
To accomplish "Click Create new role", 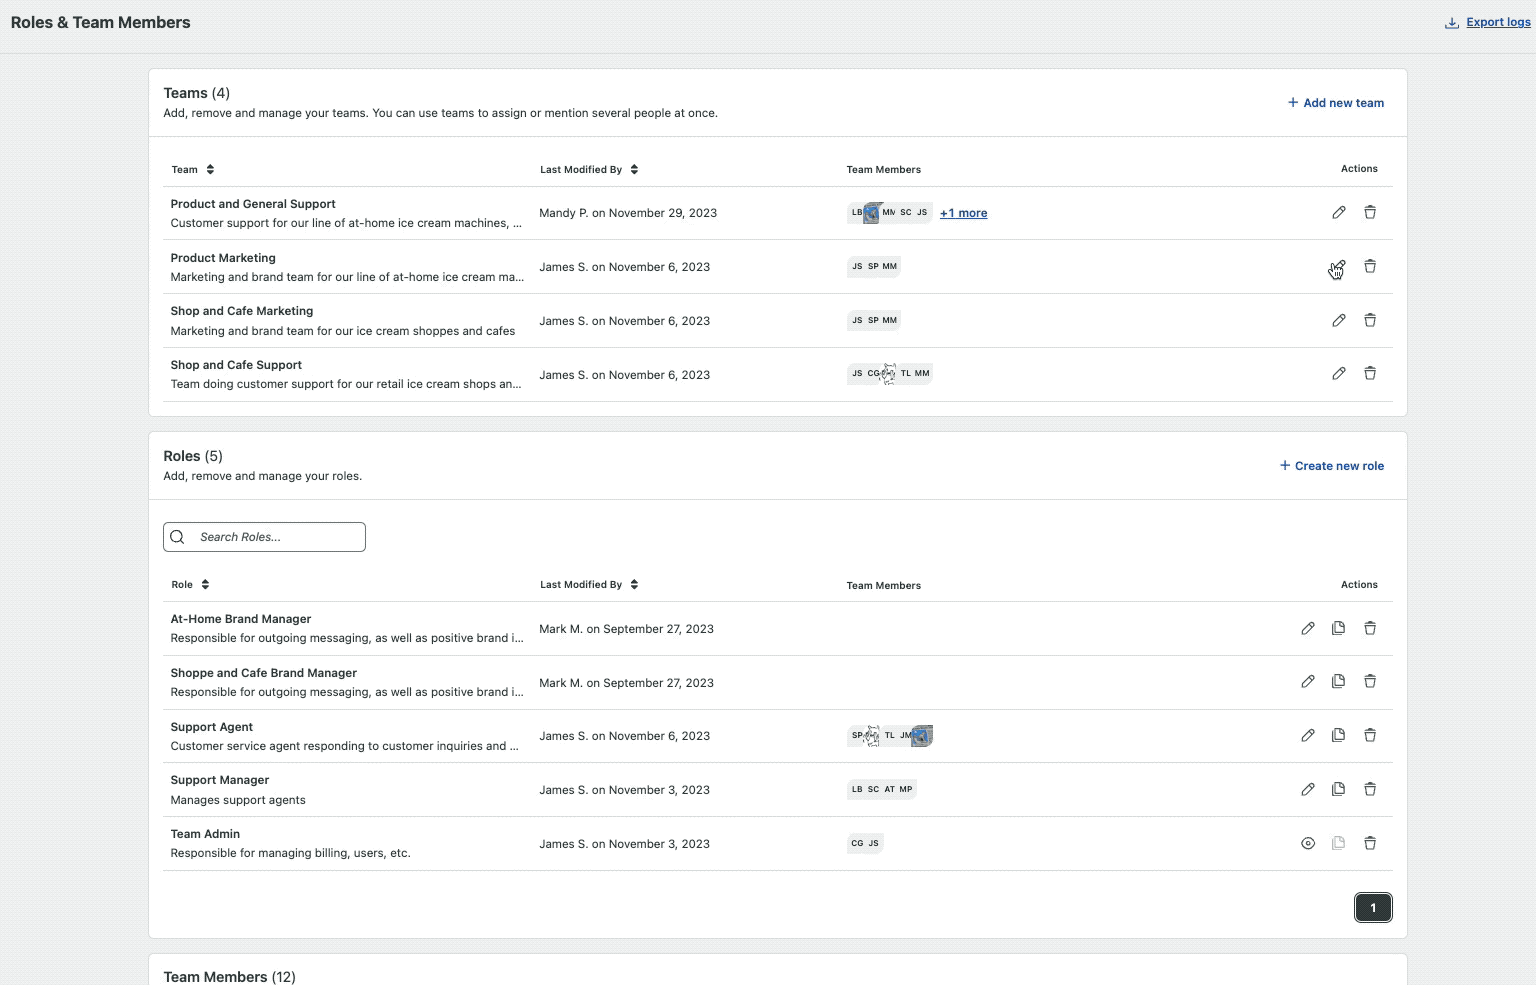I will pyautogui.click(x=1331, y=465).
